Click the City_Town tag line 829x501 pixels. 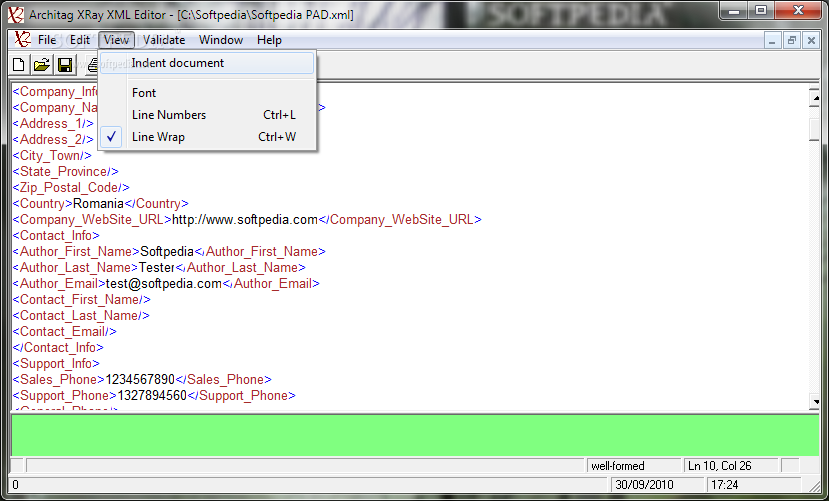click(x=52, y=155)
